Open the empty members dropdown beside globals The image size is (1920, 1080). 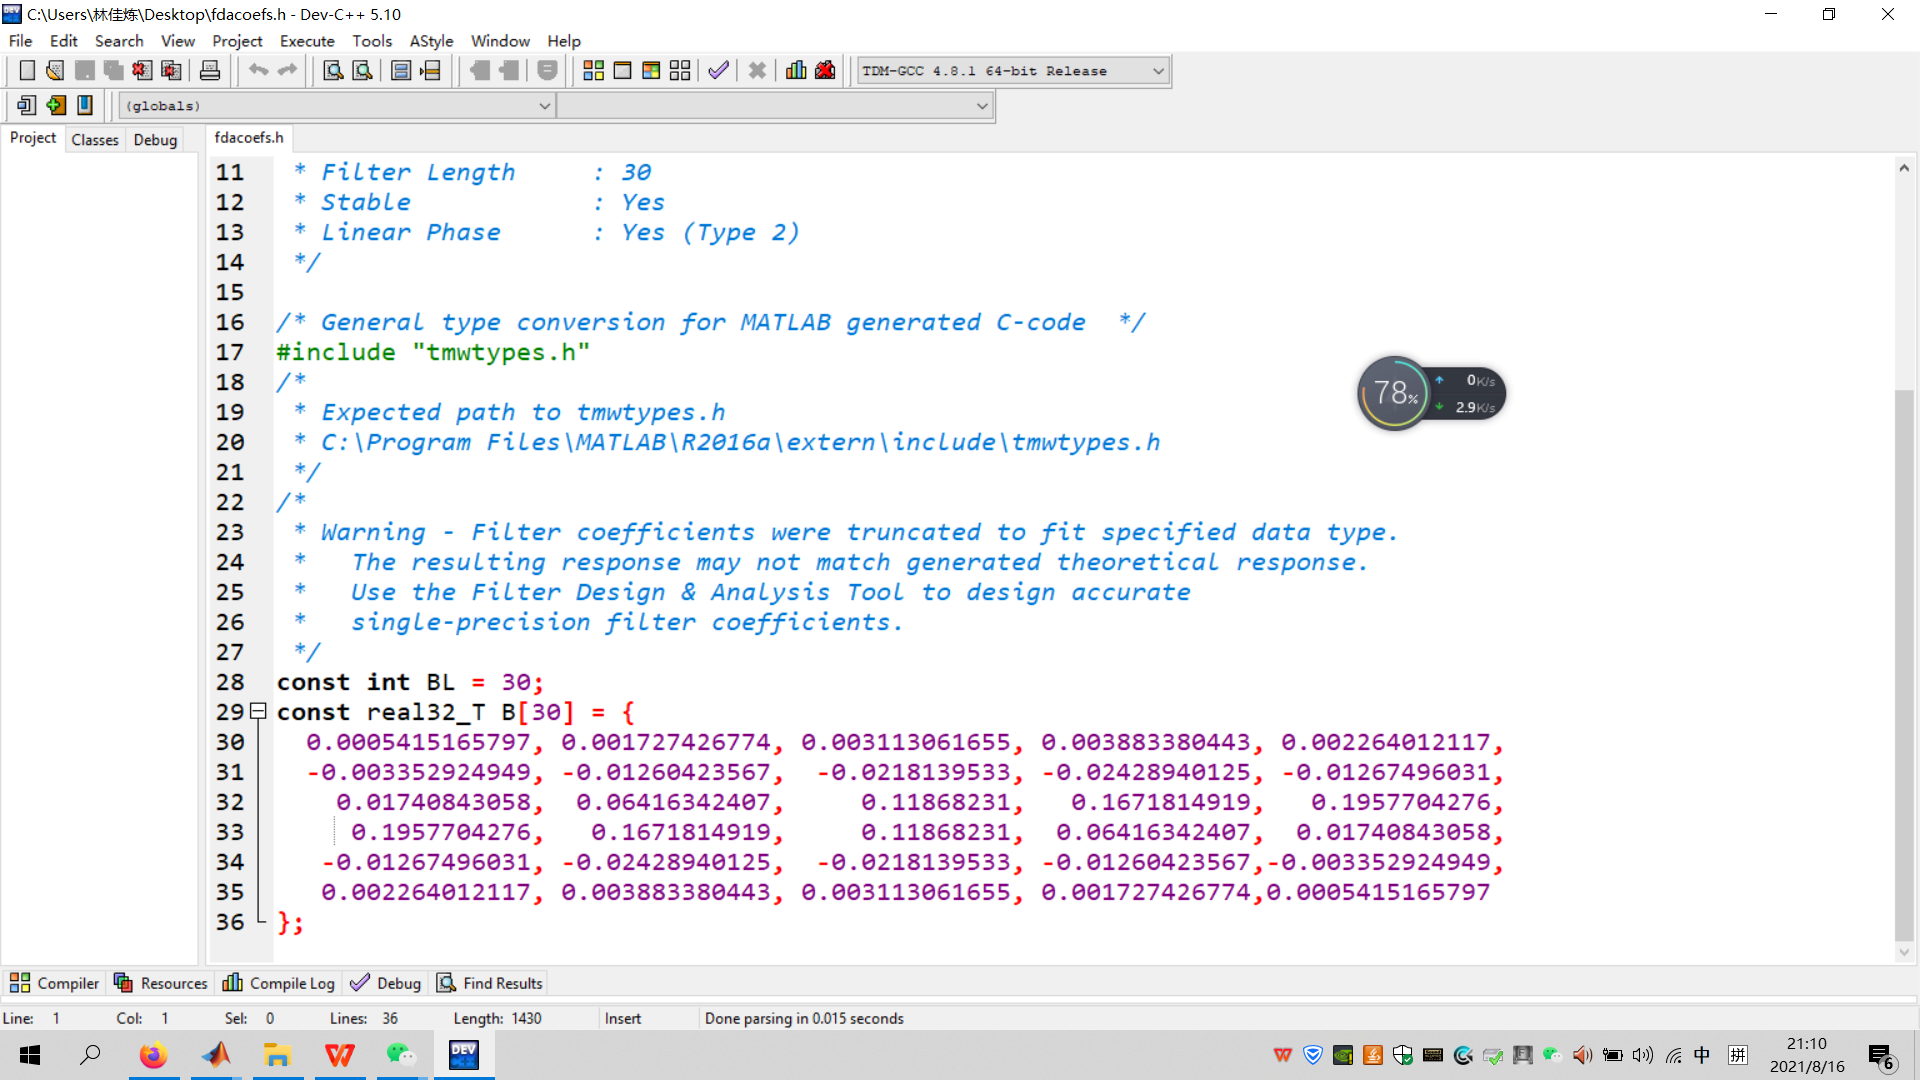[x=775, y=106]
